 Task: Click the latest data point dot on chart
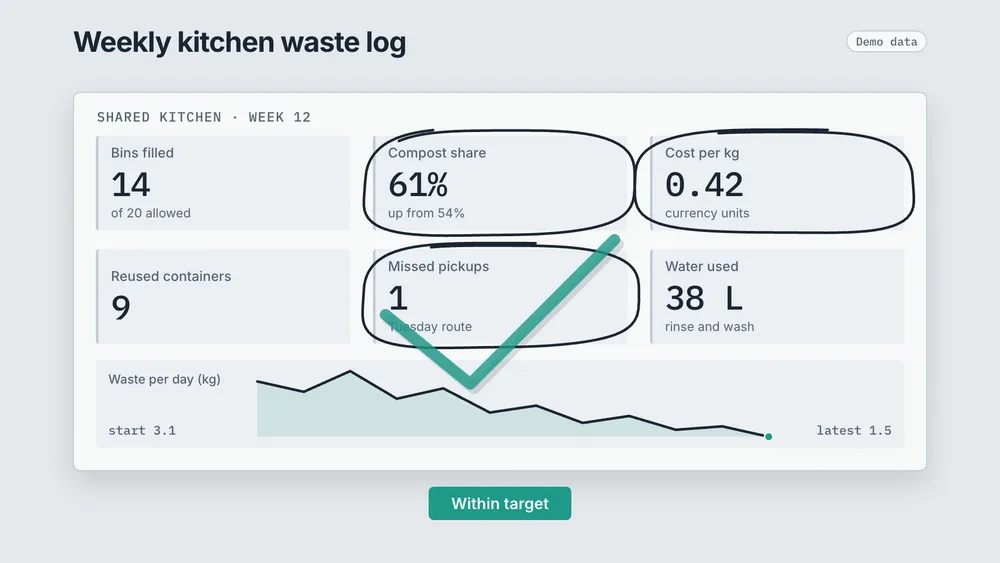(768, 437)
